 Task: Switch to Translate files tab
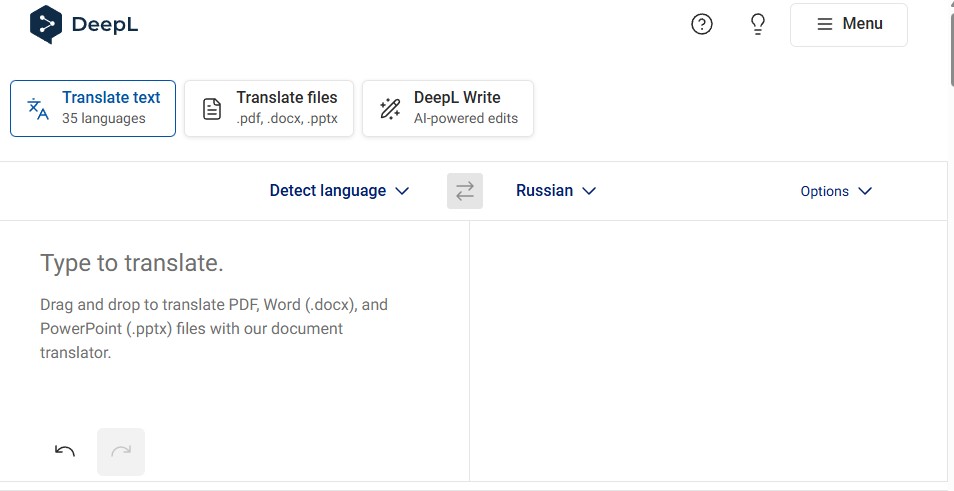click(x=269, y=108)
